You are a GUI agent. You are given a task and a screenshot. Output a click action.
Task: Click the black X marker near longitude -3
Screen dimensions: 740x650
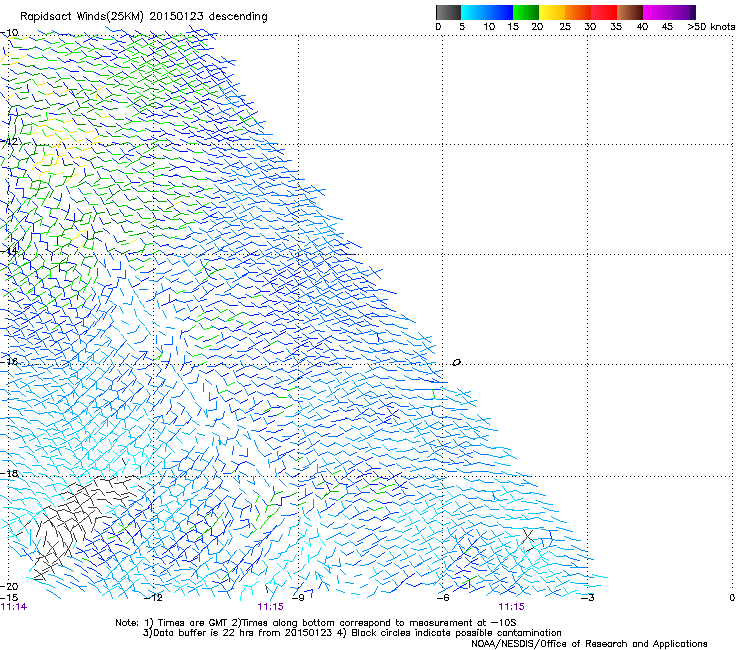(528, 536)
